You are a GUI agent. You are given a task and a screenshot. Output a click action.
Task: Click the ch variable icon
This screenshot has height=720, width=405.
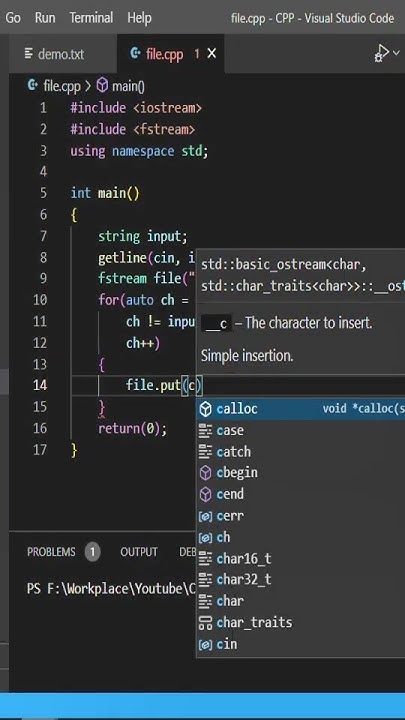[x=205, y=537]
